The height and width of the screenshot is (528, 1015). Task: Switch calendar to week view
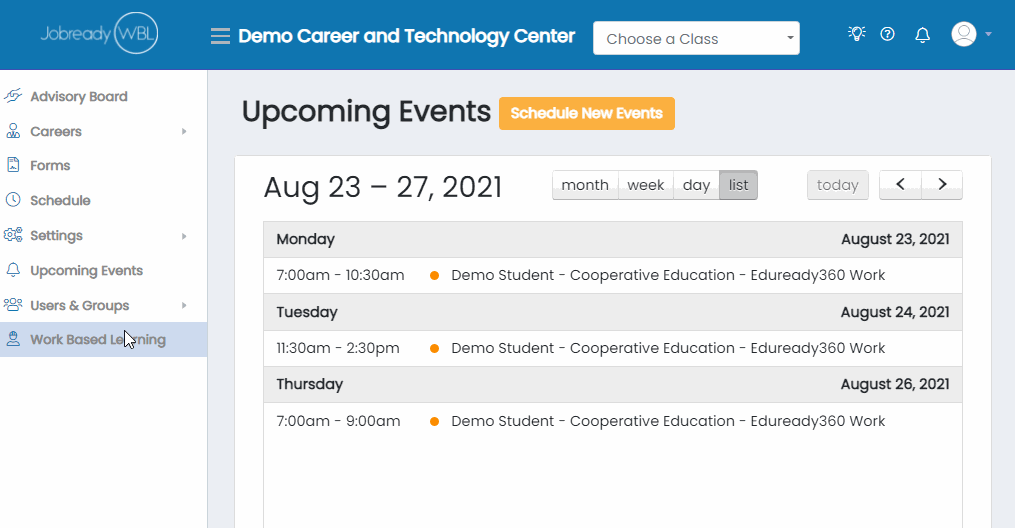[645, 185]
